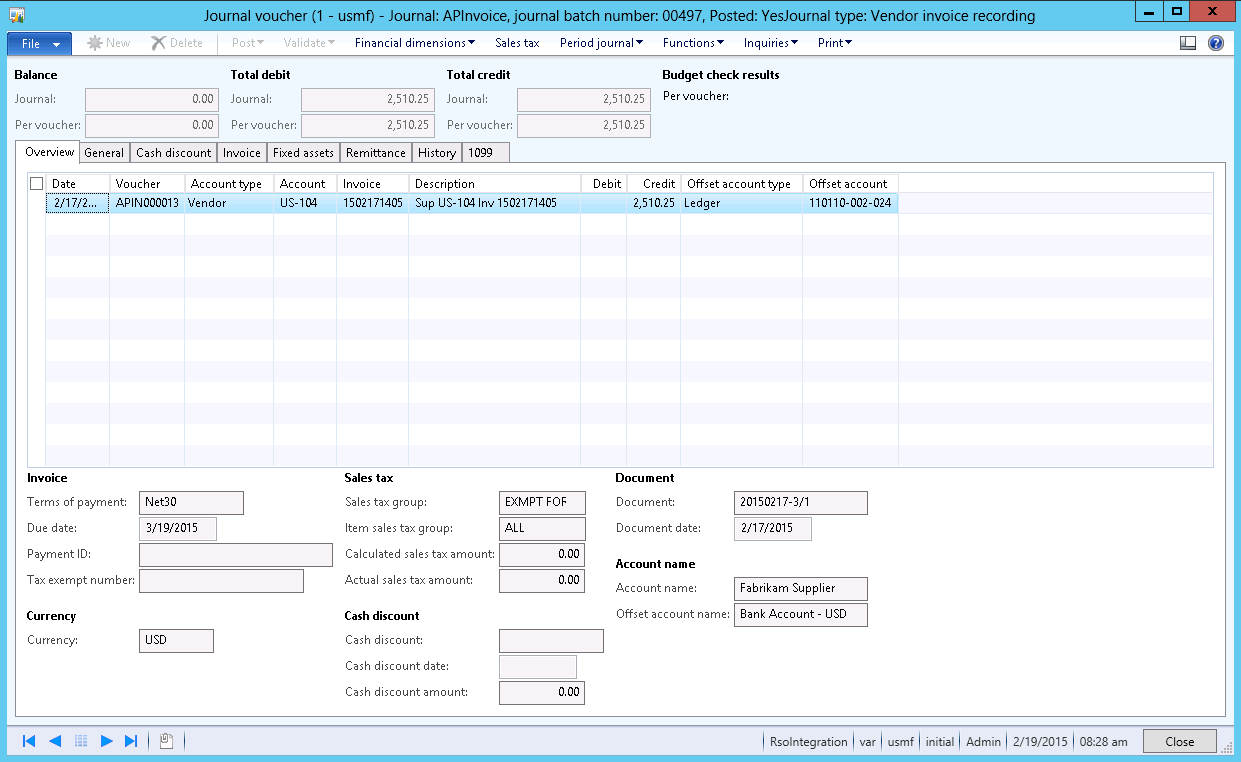Check the select-all checkbox in grid header
Screen dimensions: 1241x762
[36, 183]
